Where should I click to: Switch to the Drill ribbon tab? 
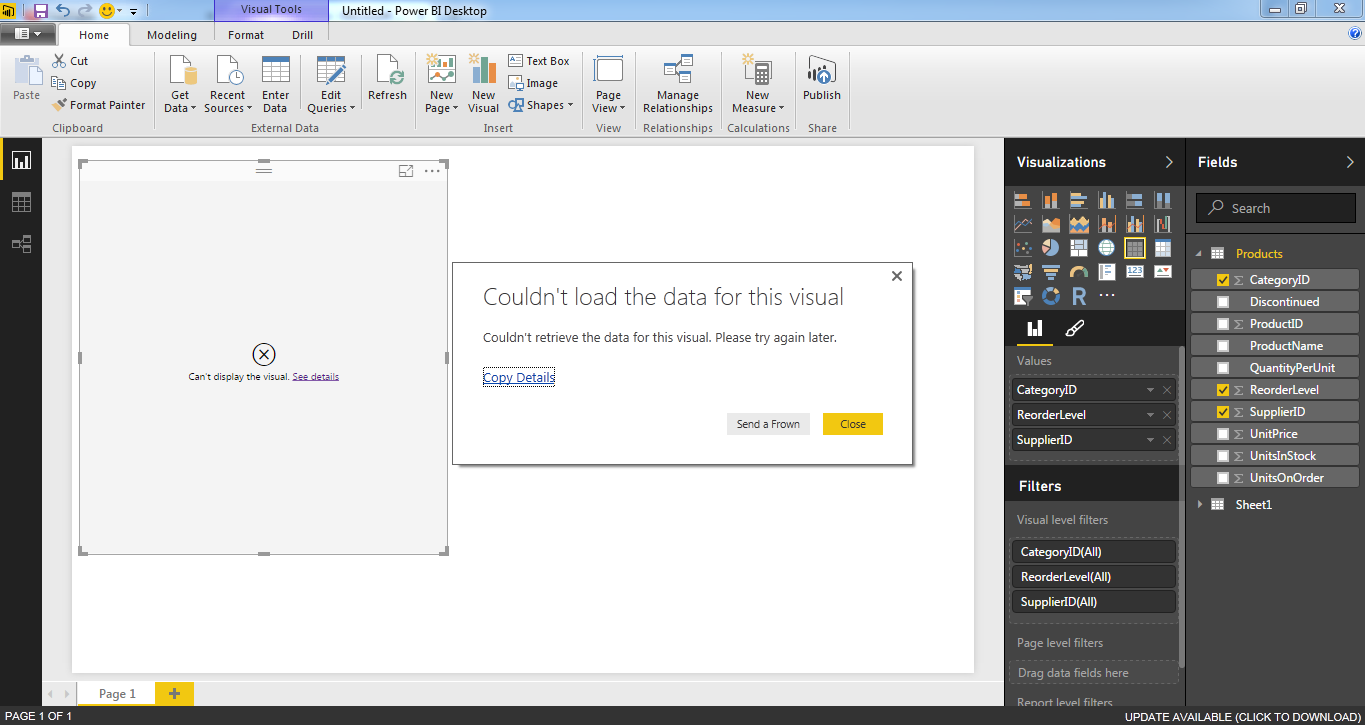pyautogui.click(x=302, y=35)
